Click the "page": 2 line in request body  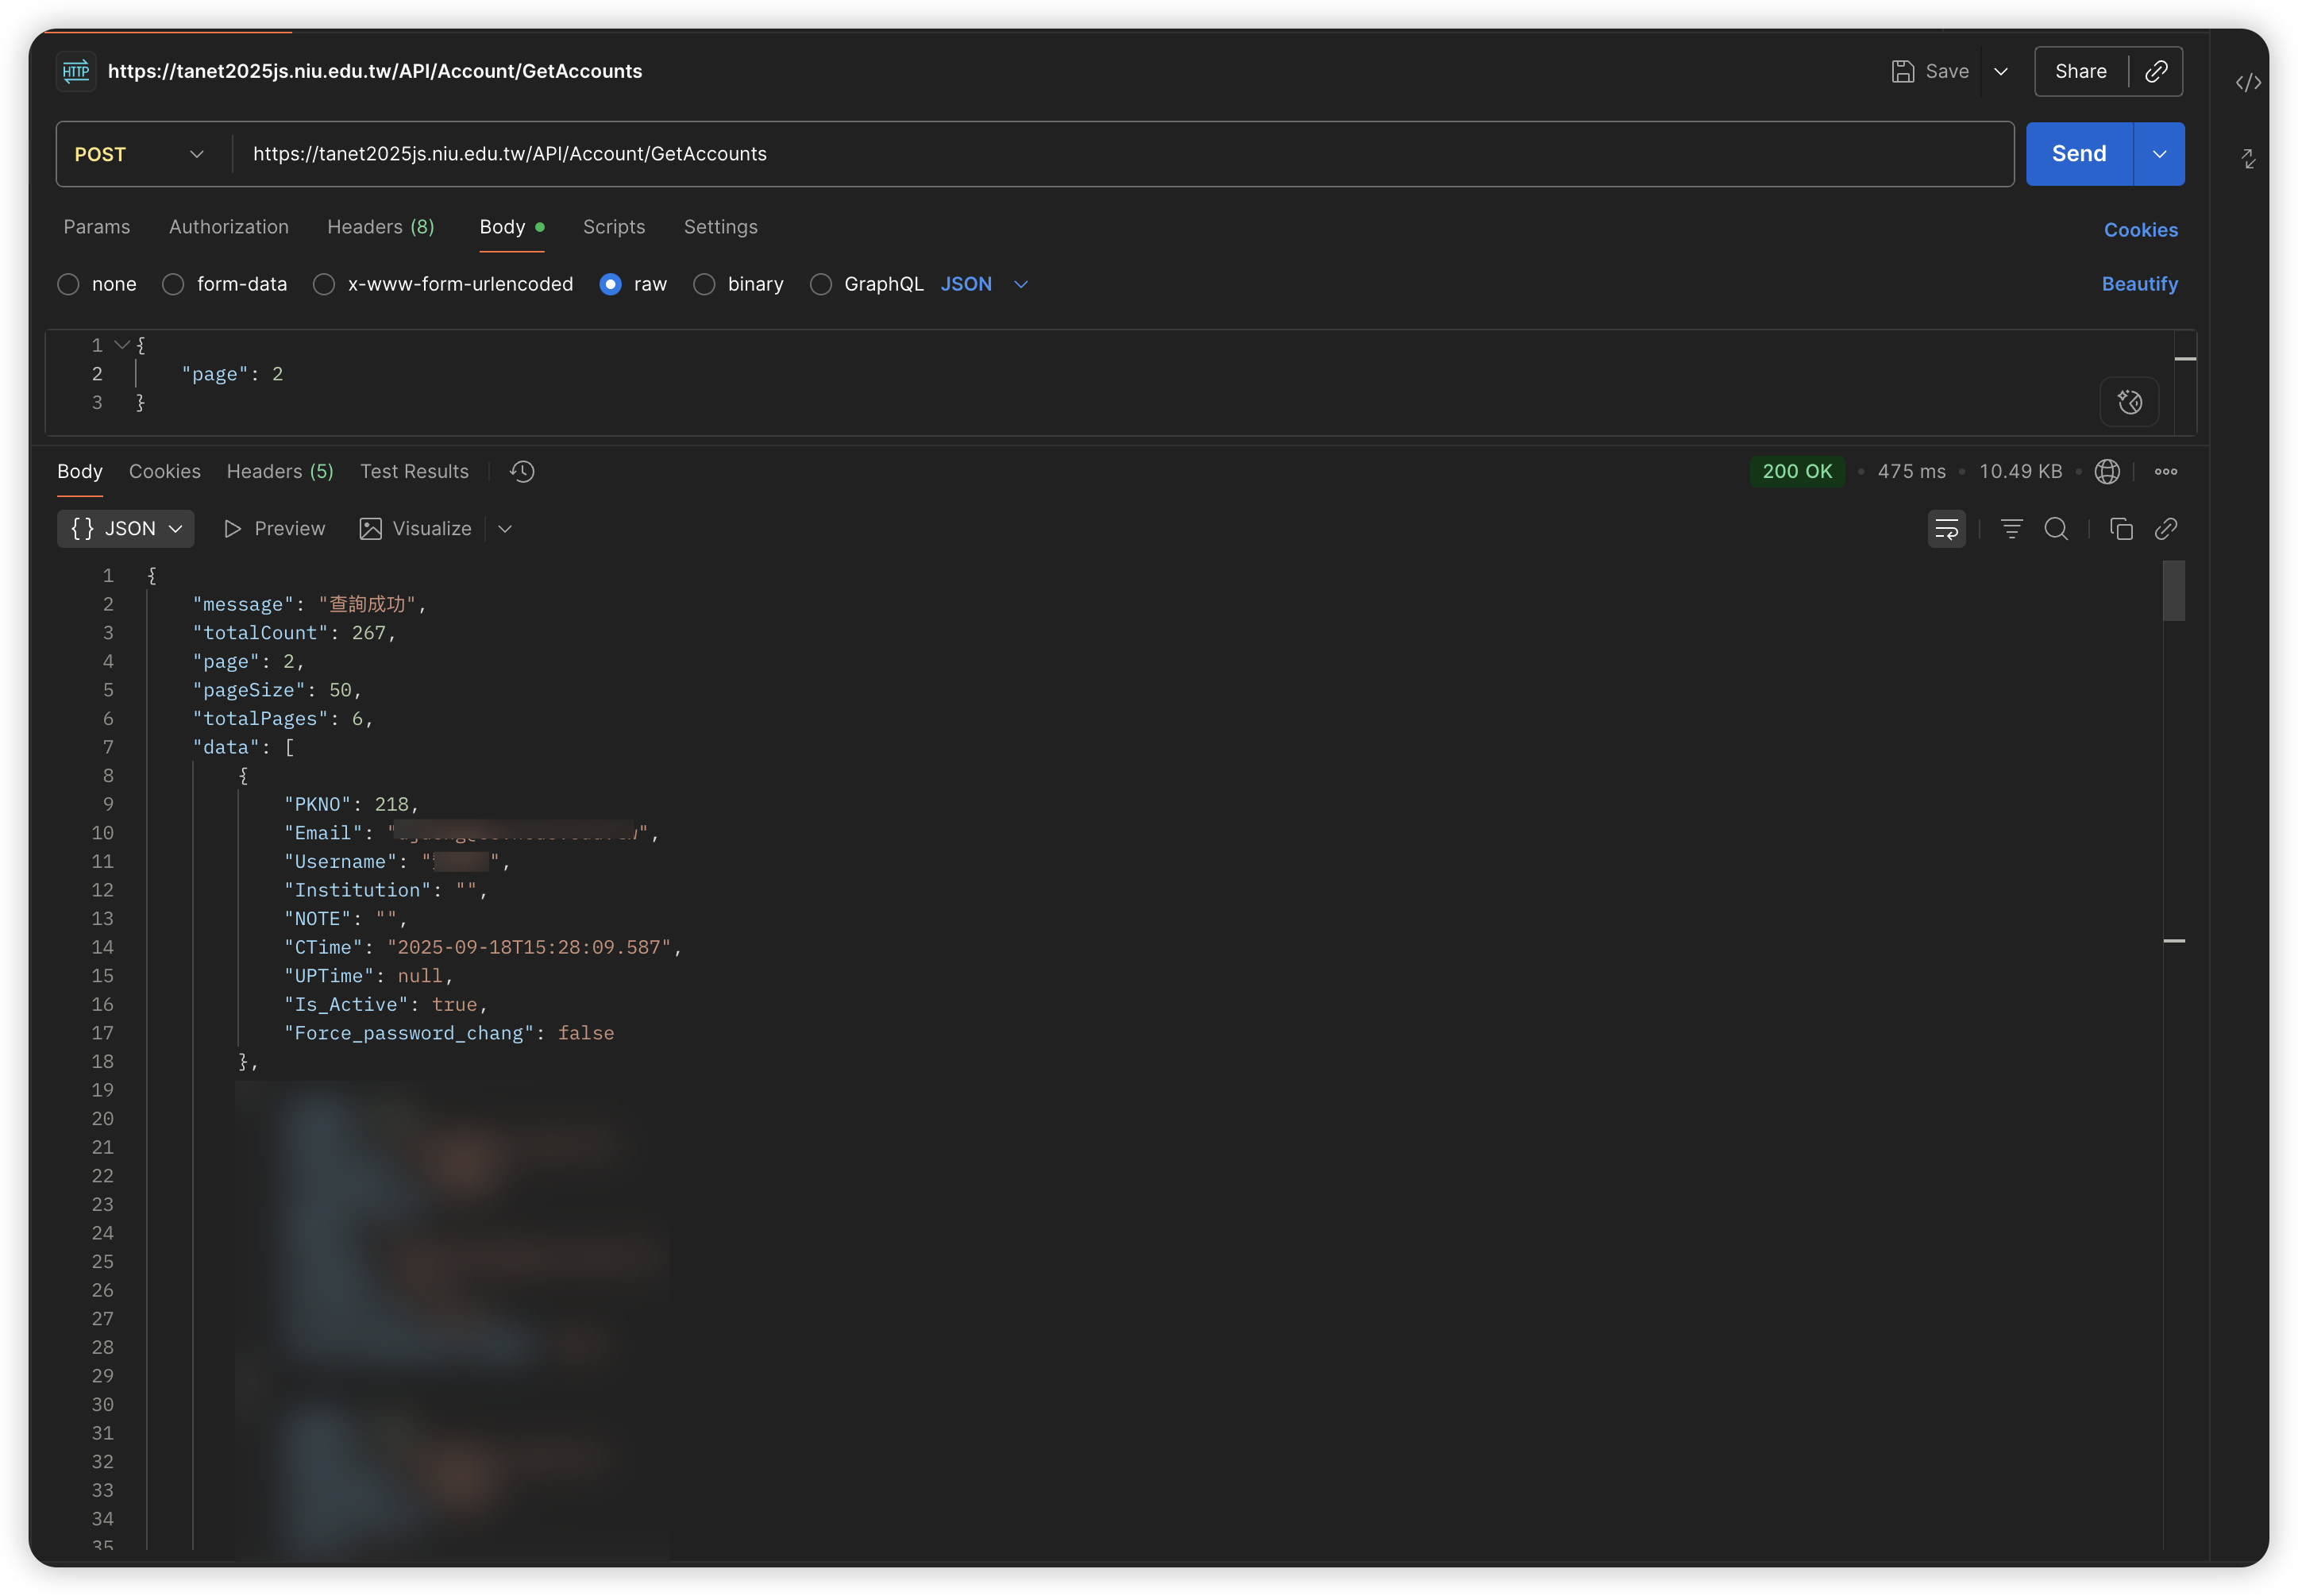[232, 374]
